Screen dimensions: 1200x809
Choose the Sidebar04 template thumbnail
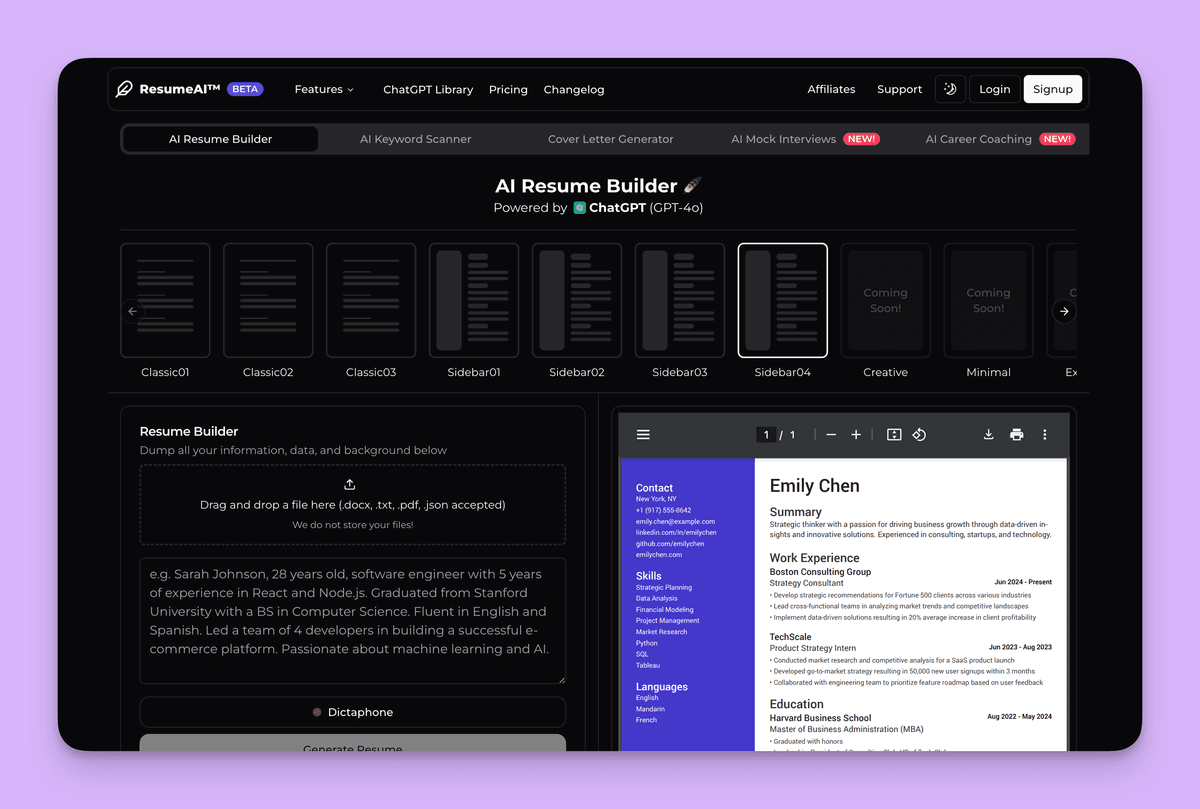(x=783, y=300)
